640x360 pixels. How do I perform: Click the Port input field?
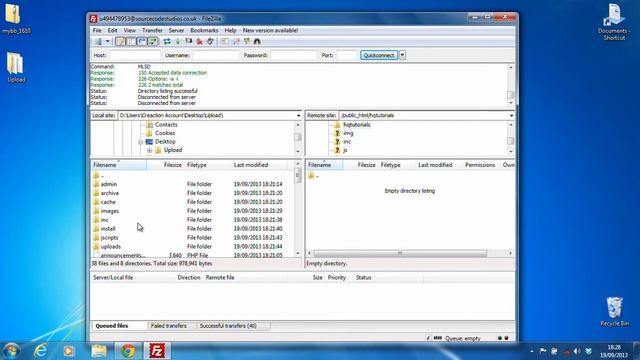point(347,55)
